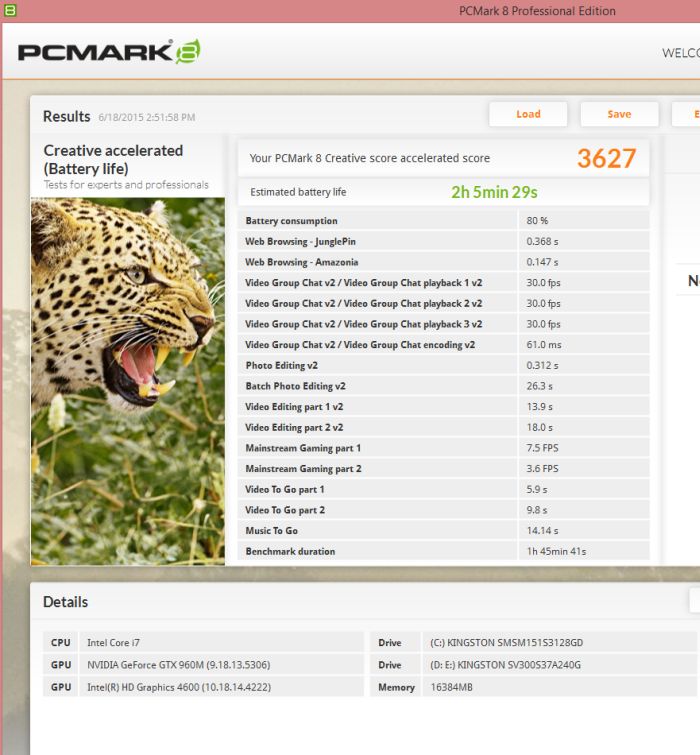
Task: Select Video Group Chat playback 3 v2 row
Action: coord(443,324)
